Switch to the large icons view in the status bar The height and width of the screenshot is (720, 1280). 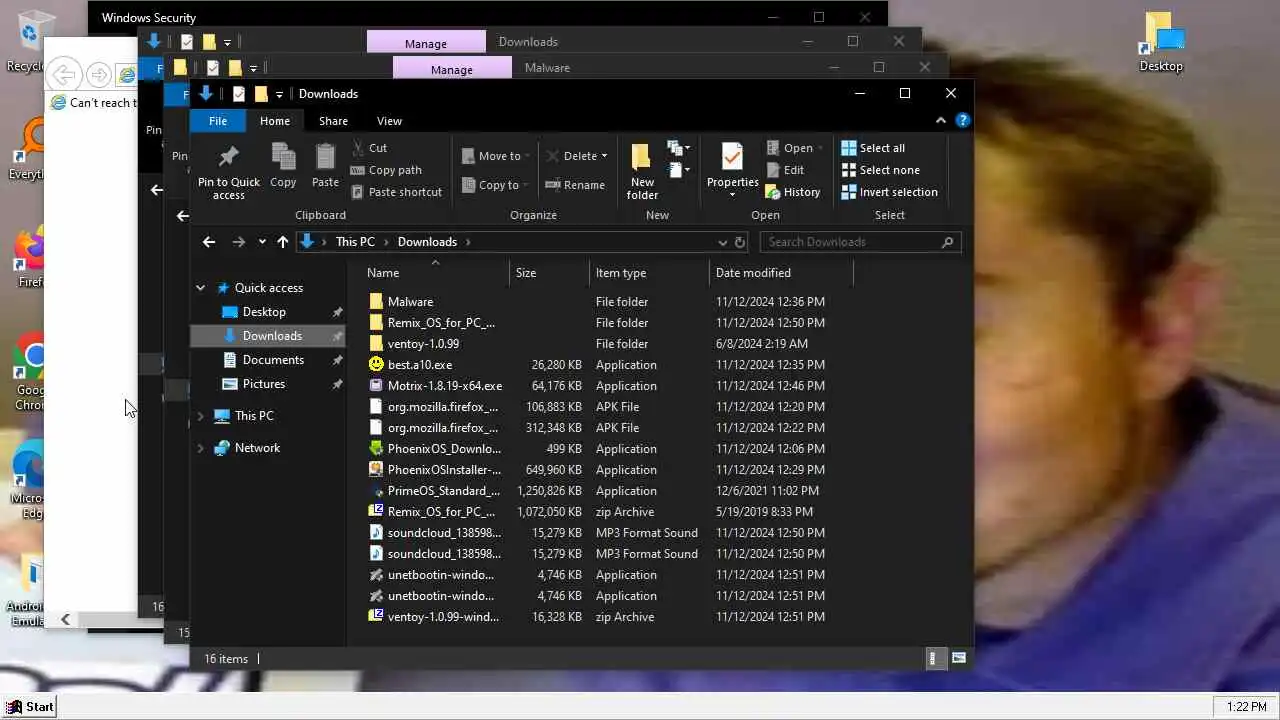tap(959, 658)
